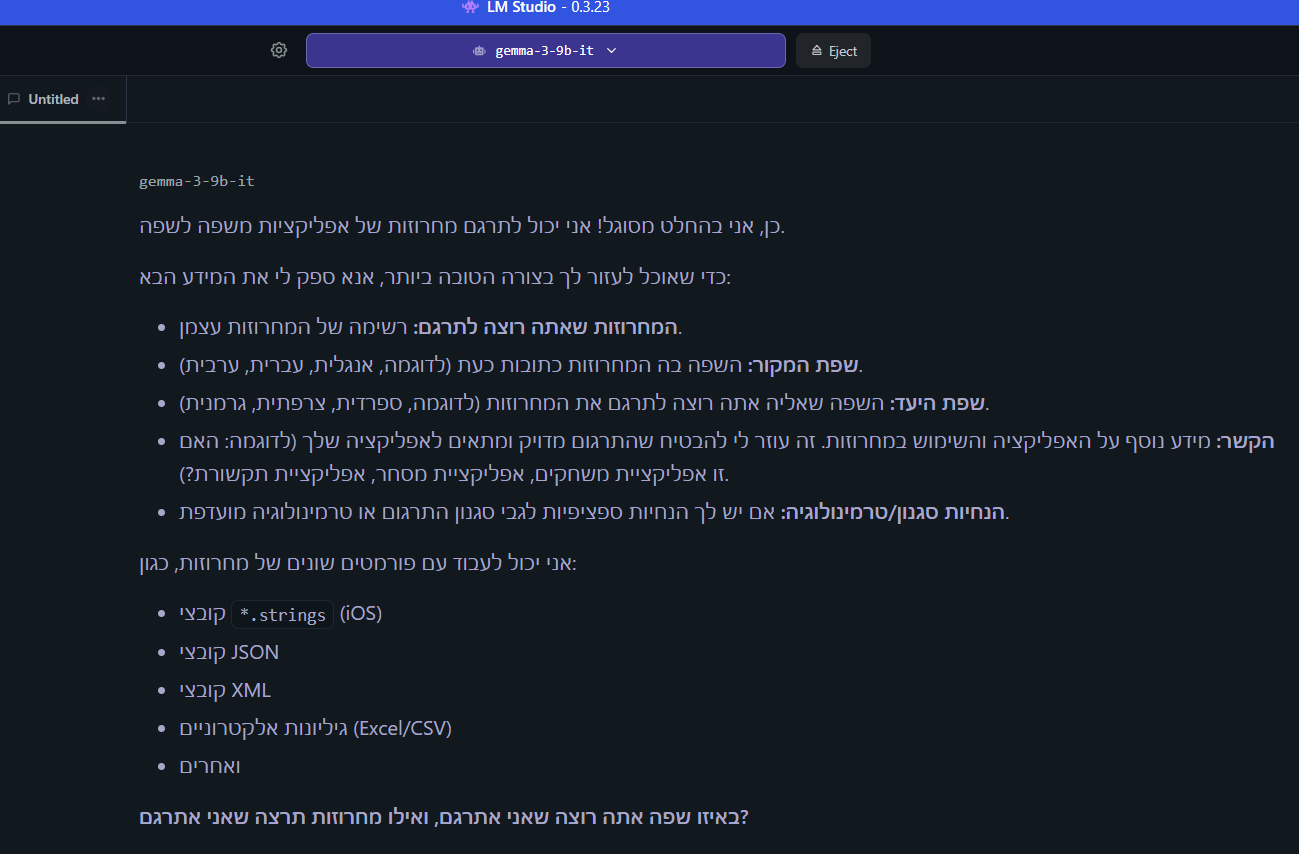Open the gemma-3-9b-it model dropdown
1299x854 pixels.
(545, 51)
